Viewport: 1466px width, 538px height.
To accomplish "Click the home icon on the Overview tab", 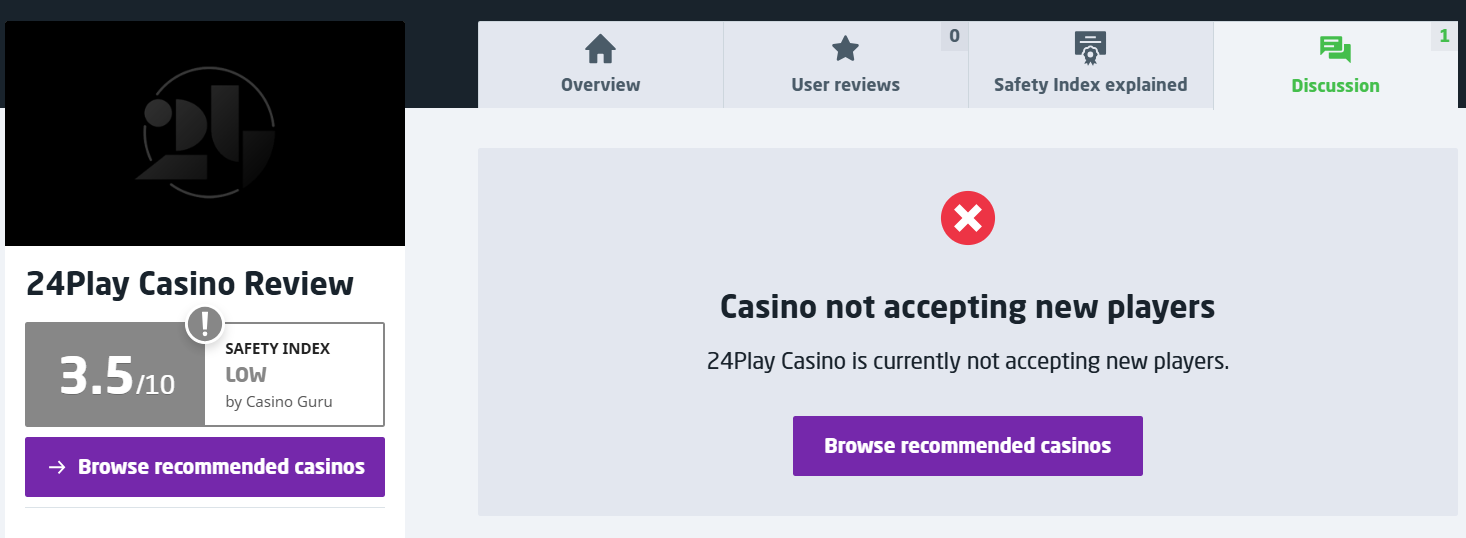I will tap(600, 48).
